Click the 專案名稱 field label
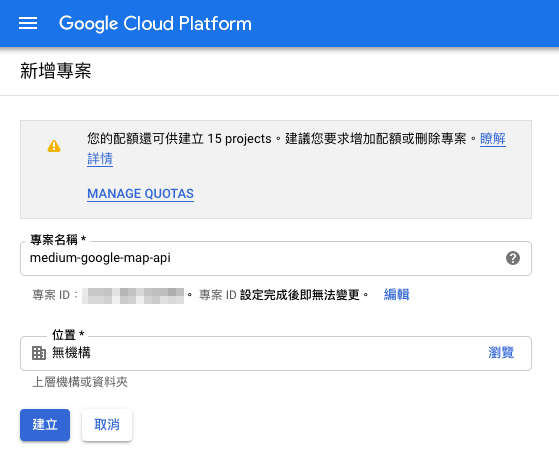 point(58,240)
